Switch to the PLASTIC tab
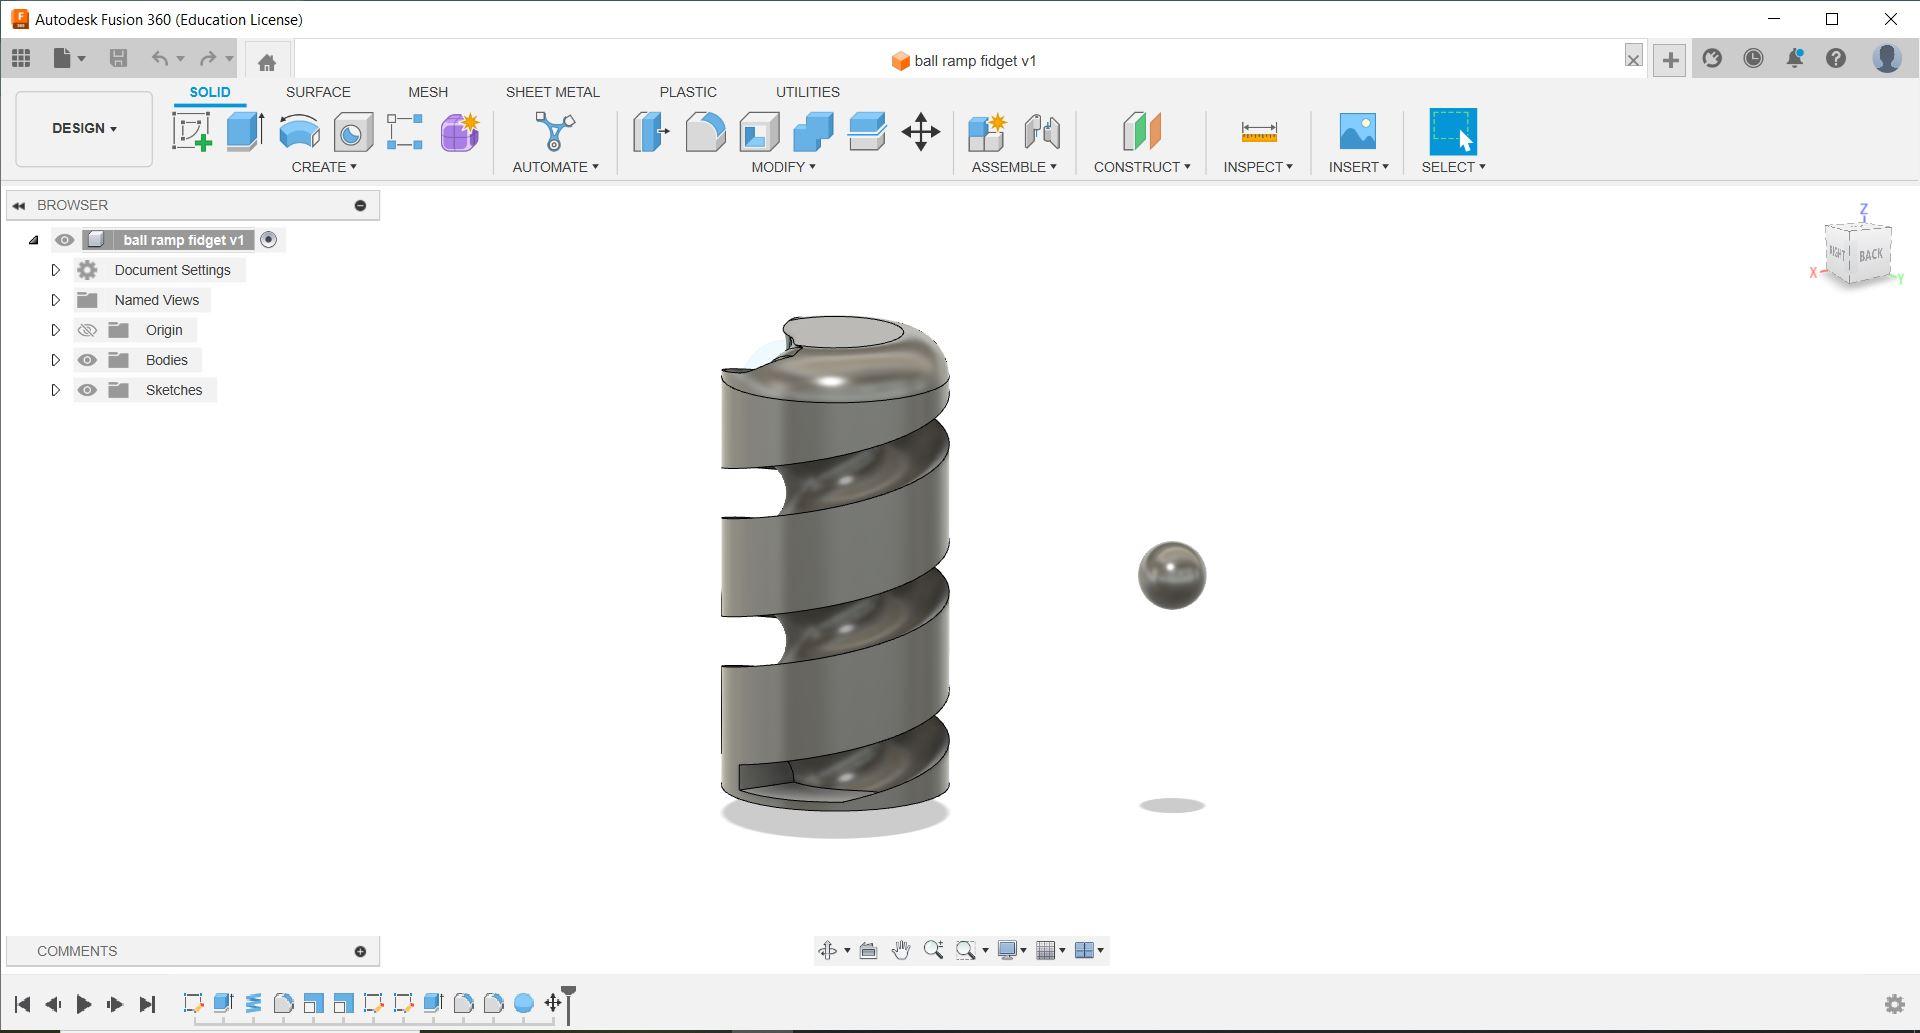 (688, 92)
